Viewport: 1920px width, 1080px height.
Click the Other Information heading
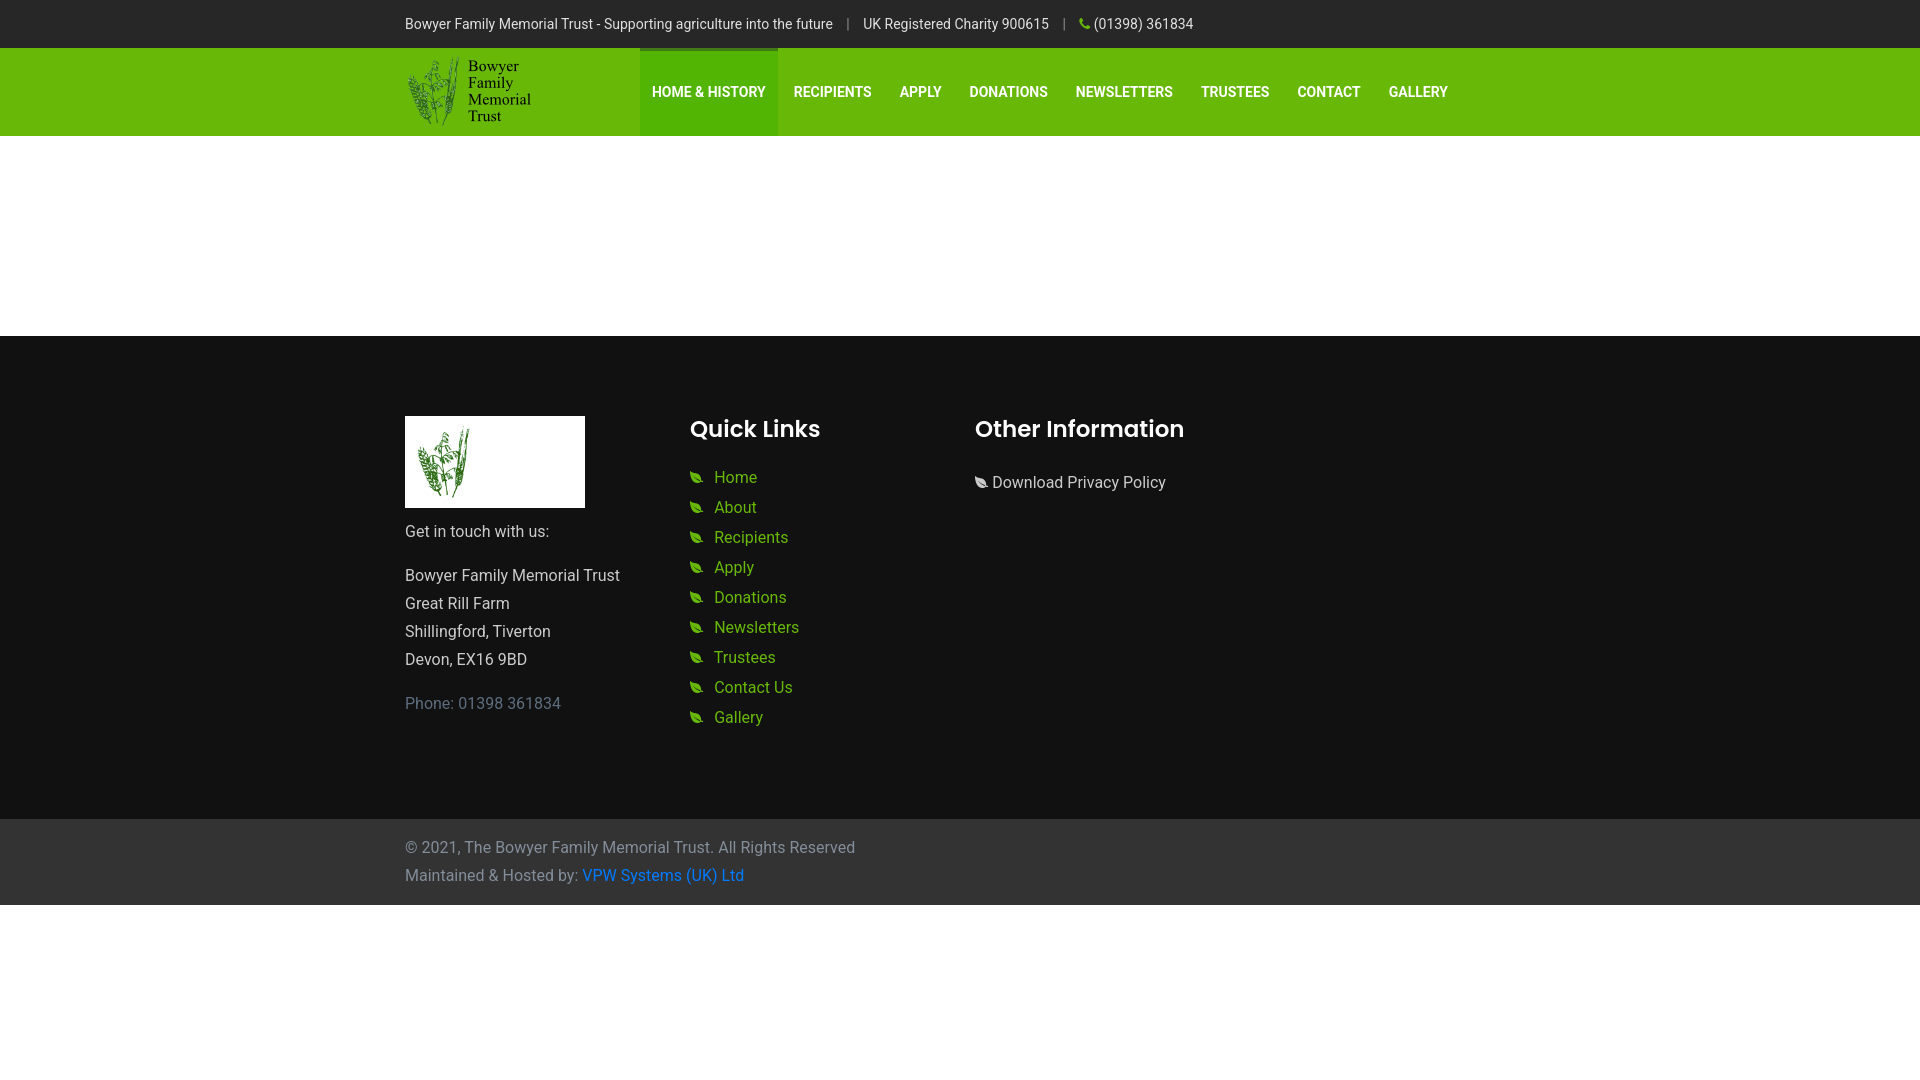pos(1079,429)
